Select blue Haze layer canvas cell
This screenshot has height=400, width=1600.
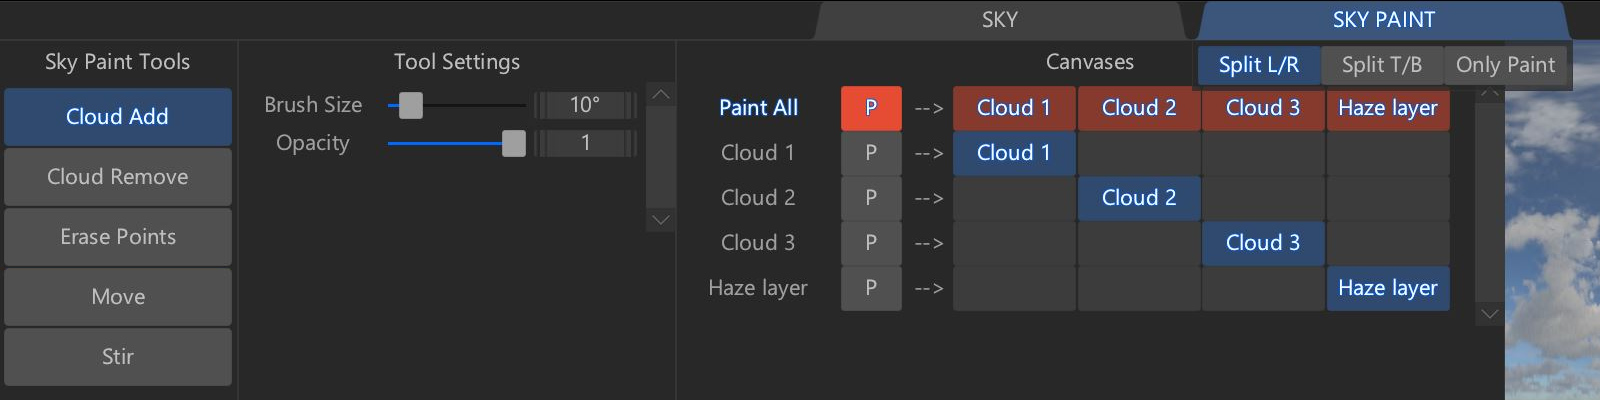tap(1388, 288)
